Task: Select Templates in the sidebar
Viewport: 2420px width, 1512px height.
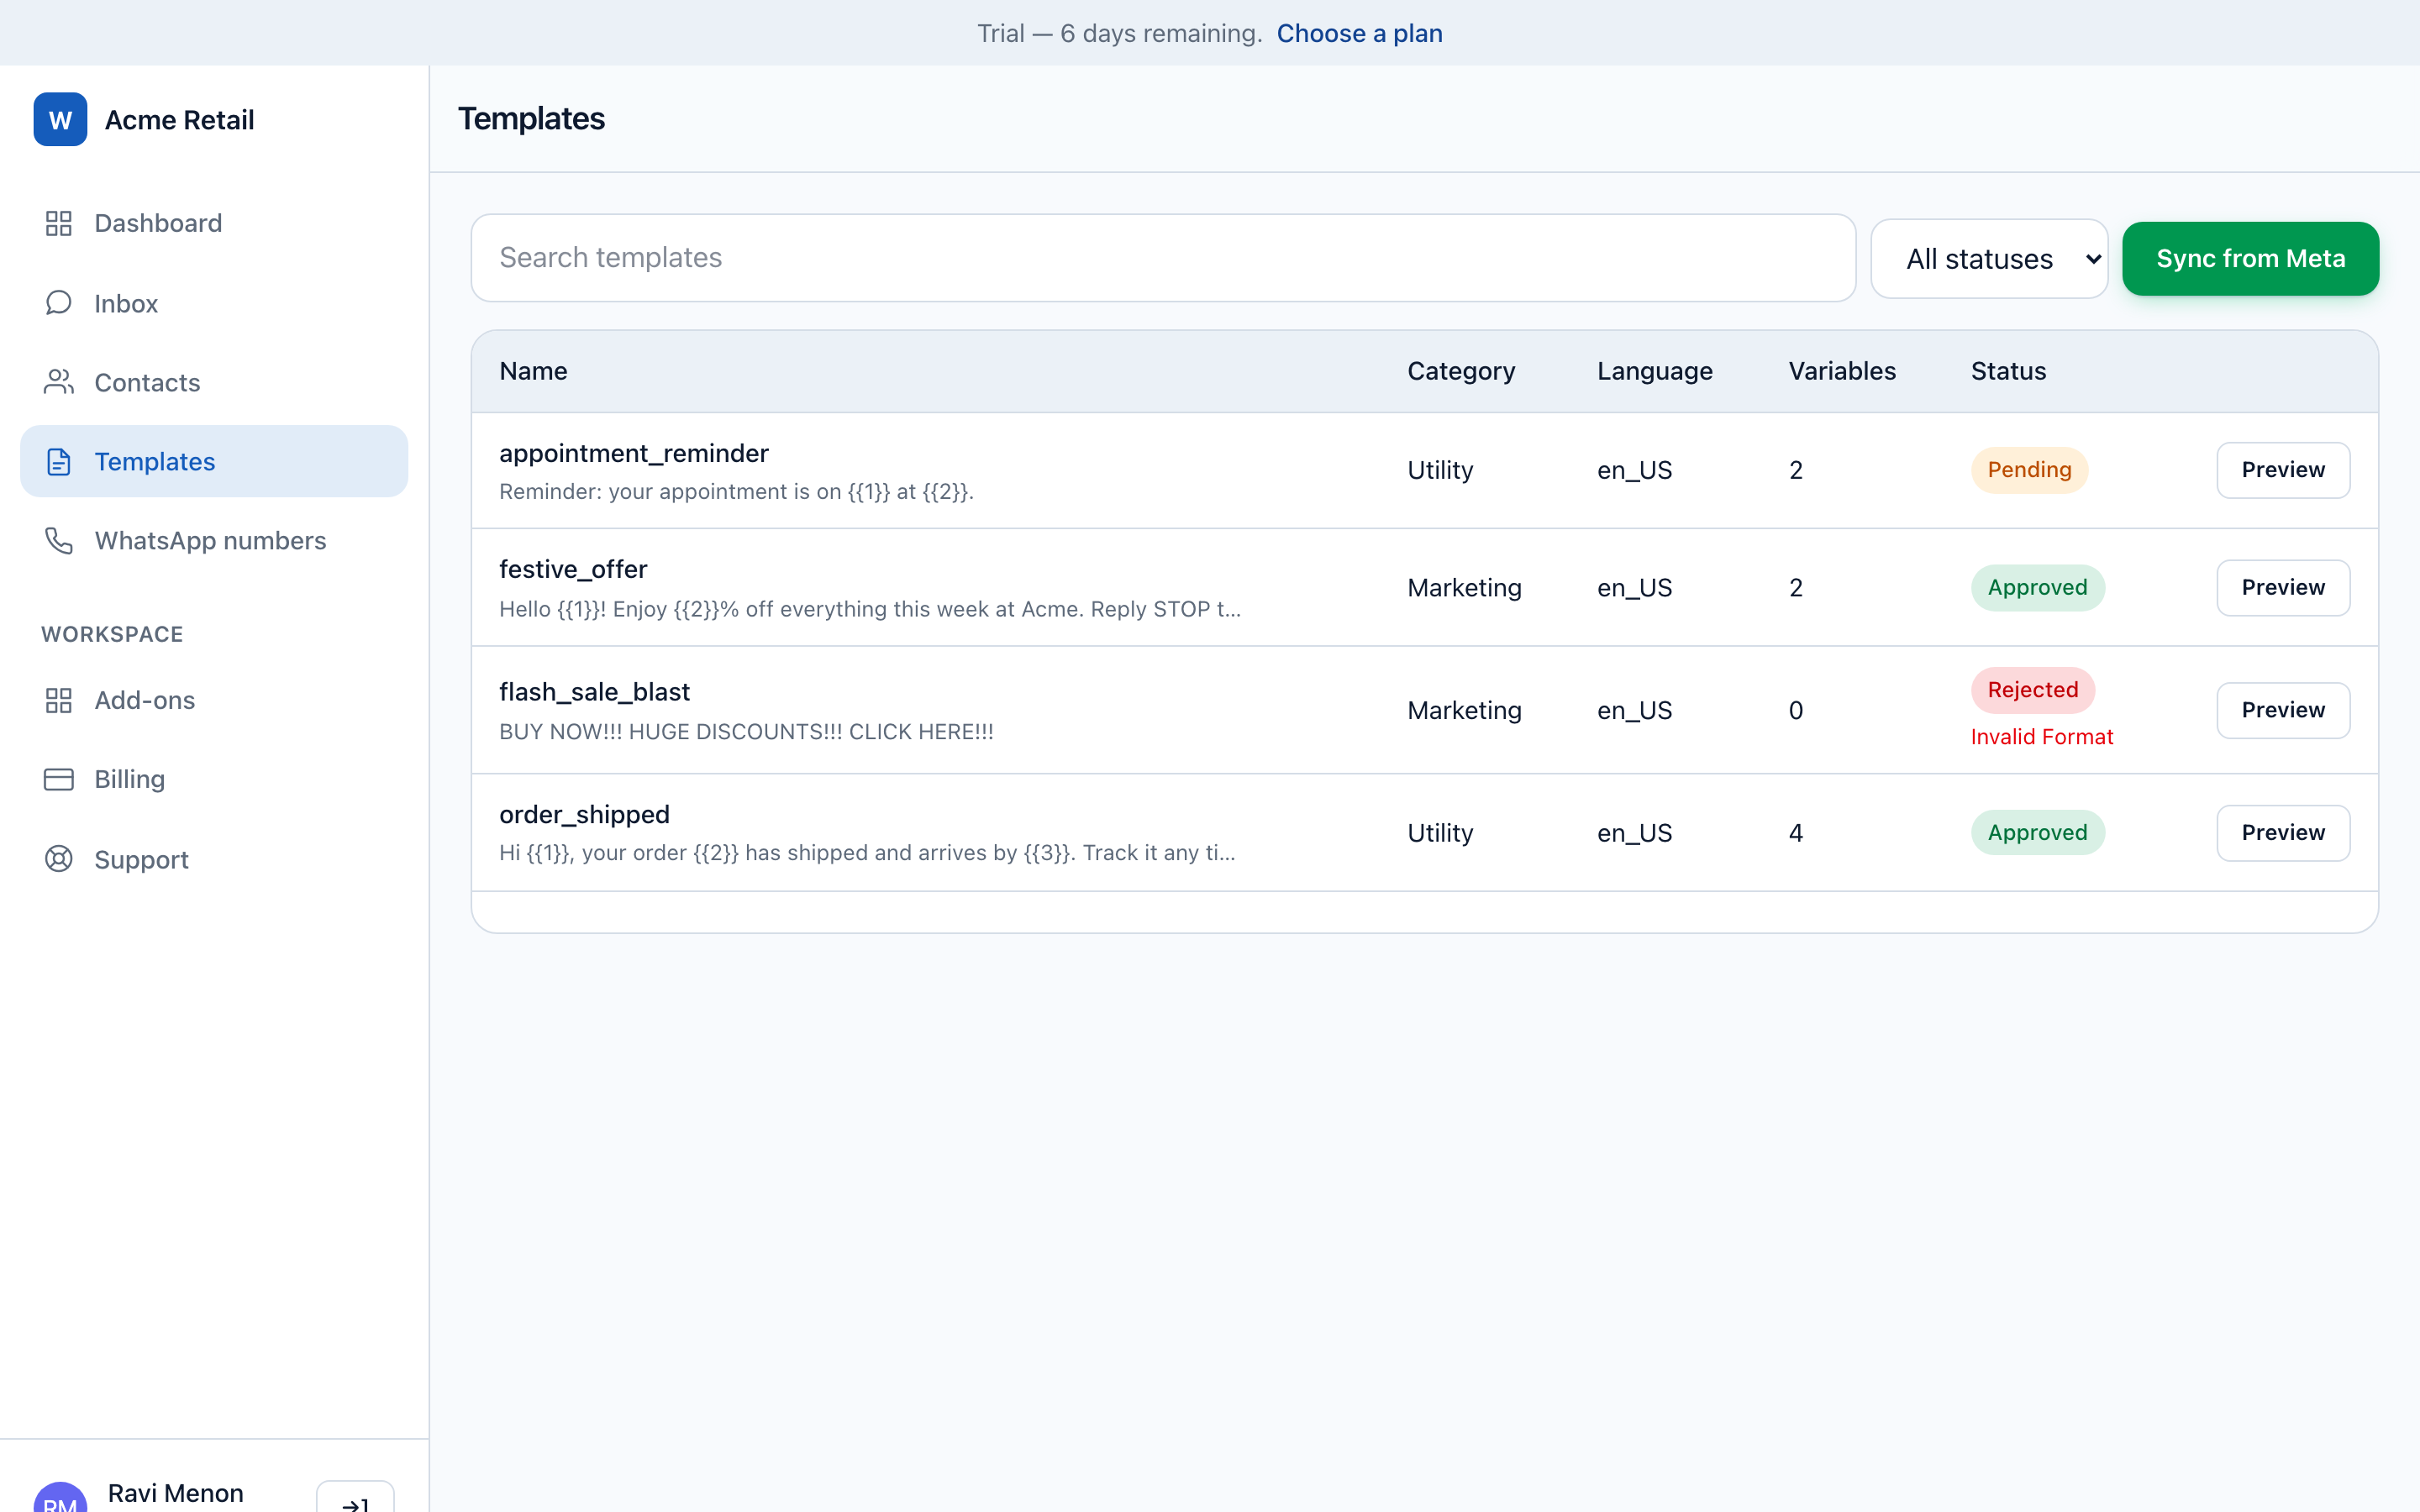Action: coord(214,461)
